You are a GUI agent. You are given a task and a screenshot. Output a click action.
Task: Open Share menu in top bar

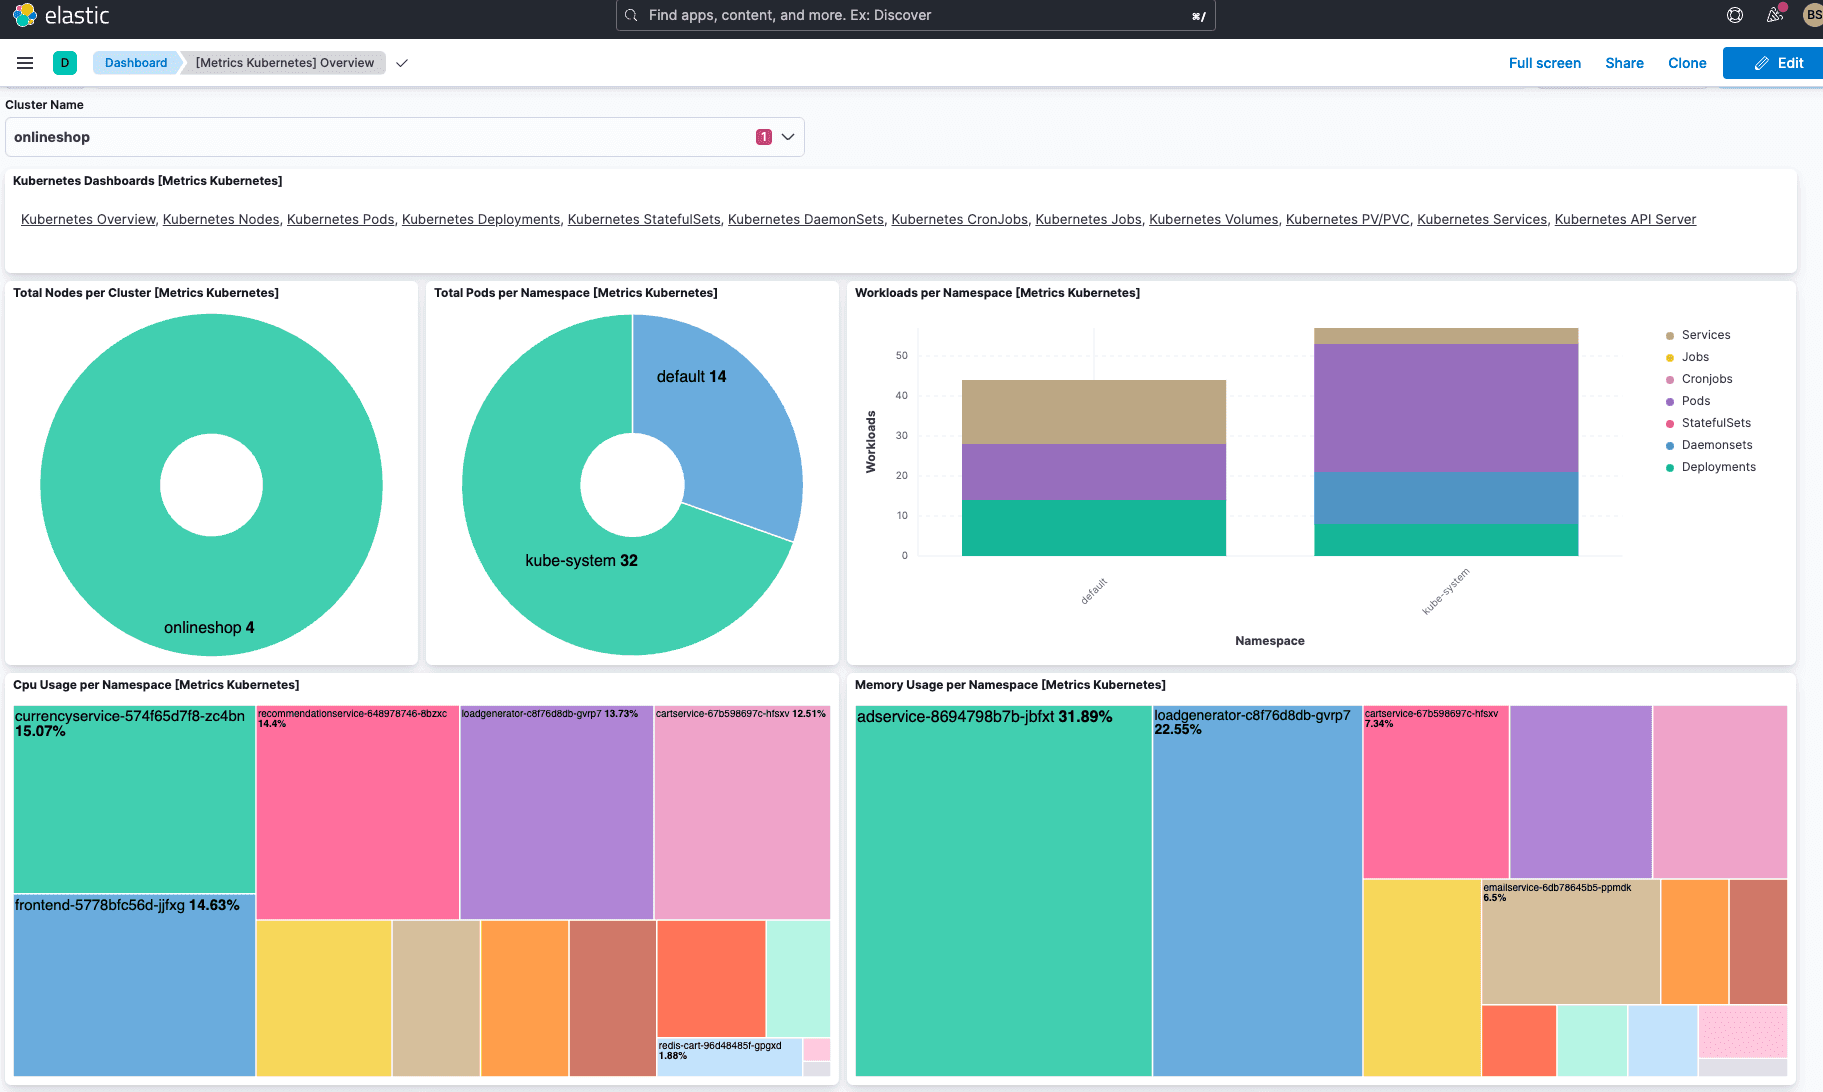point(1624,63)
